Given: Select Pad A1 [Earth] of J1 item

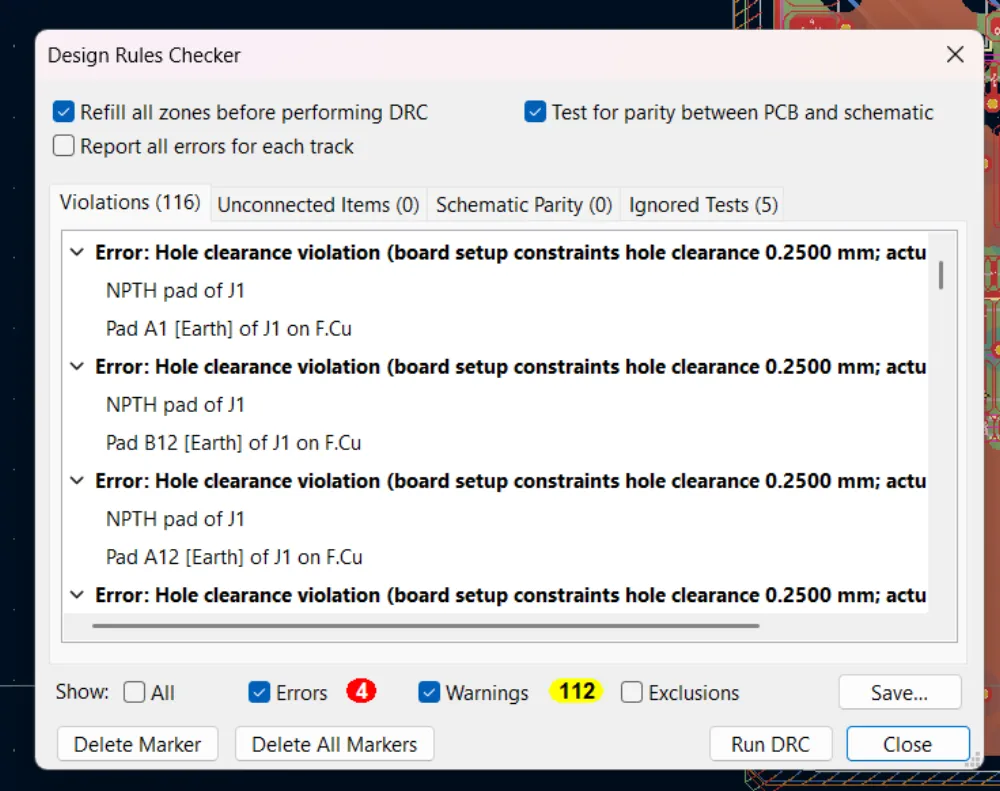Looking at the screenshot, I should pyautogui.click(x=228, y=328).
